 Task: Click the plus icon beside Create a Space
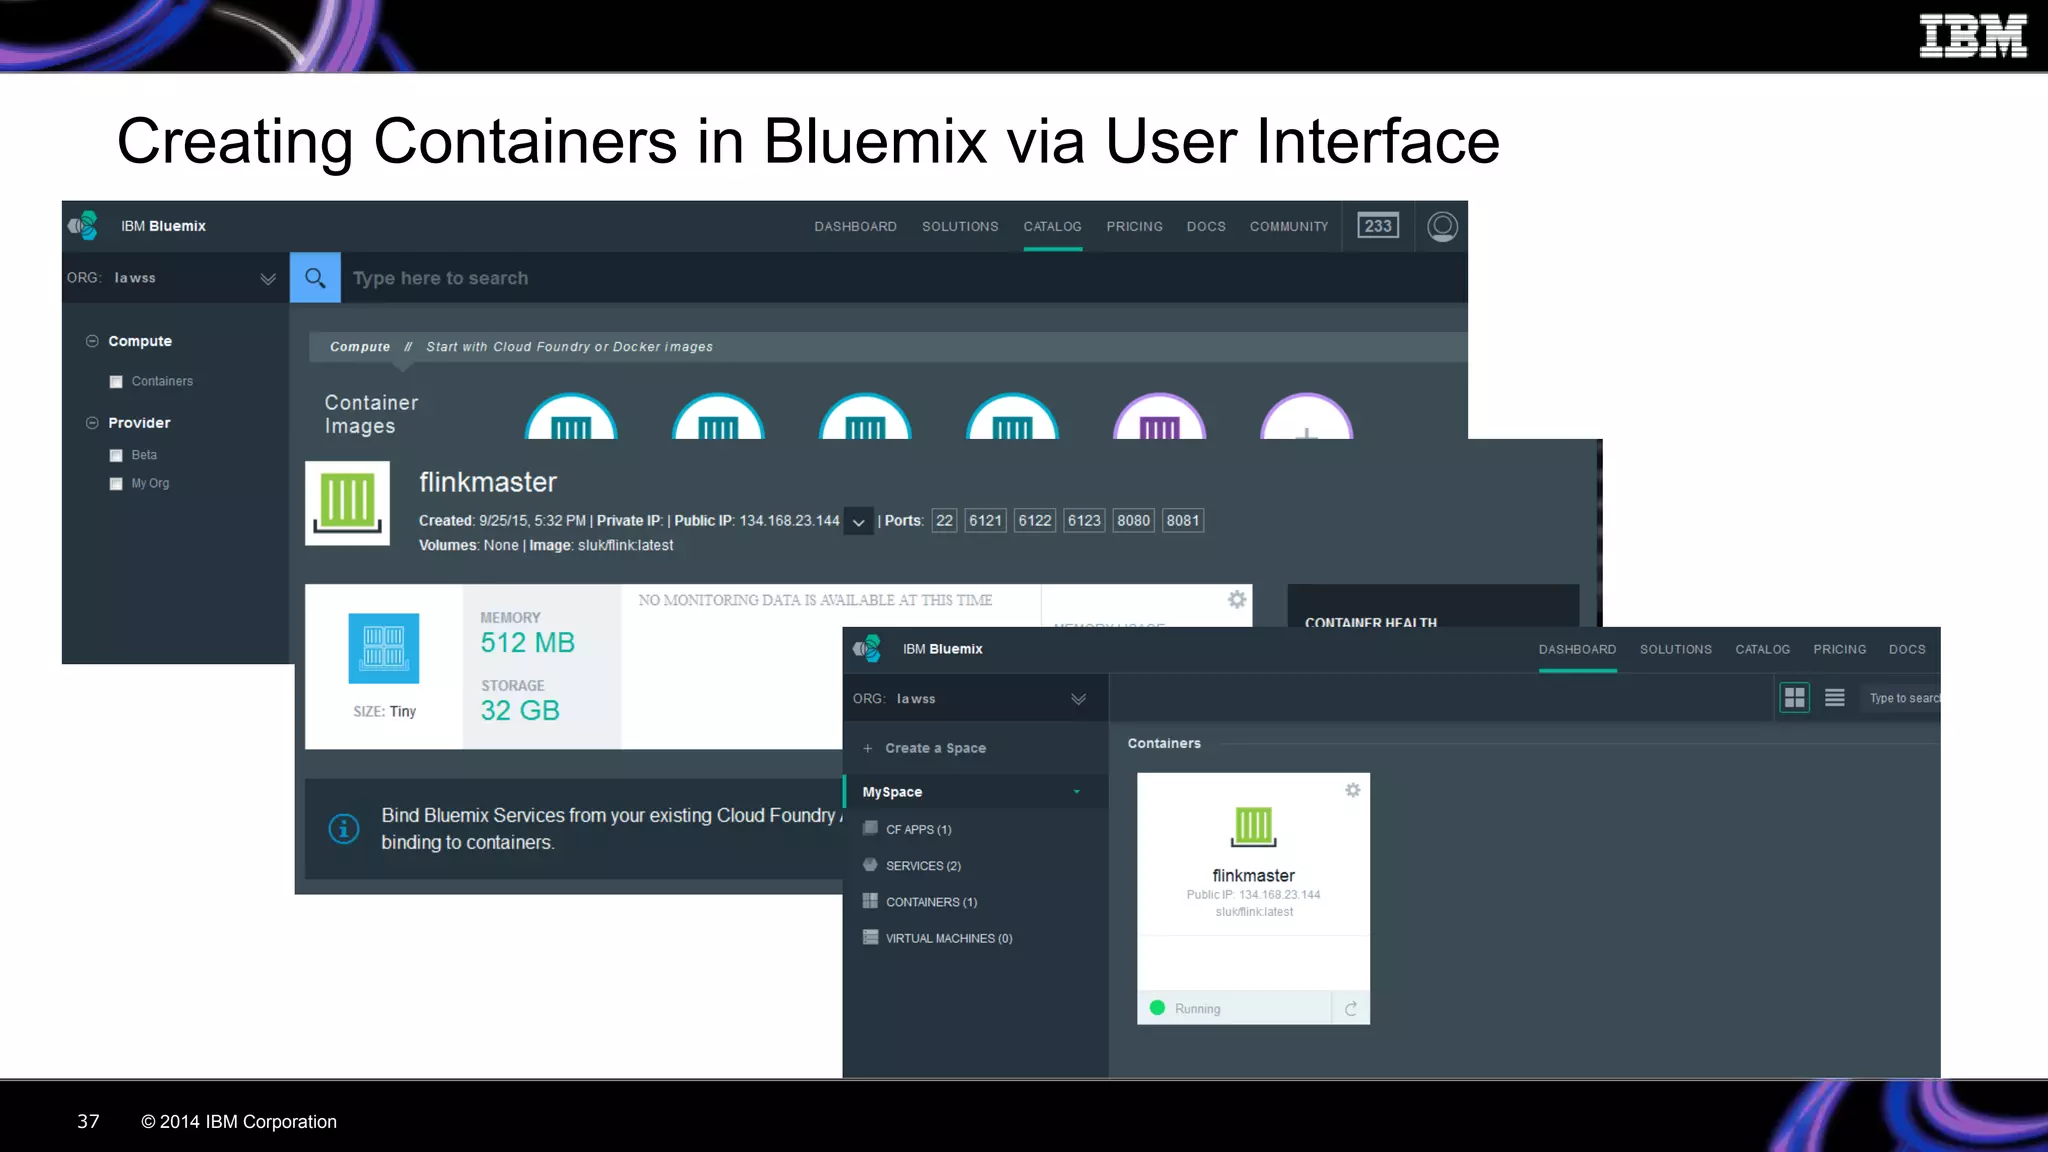coord(868,748)
